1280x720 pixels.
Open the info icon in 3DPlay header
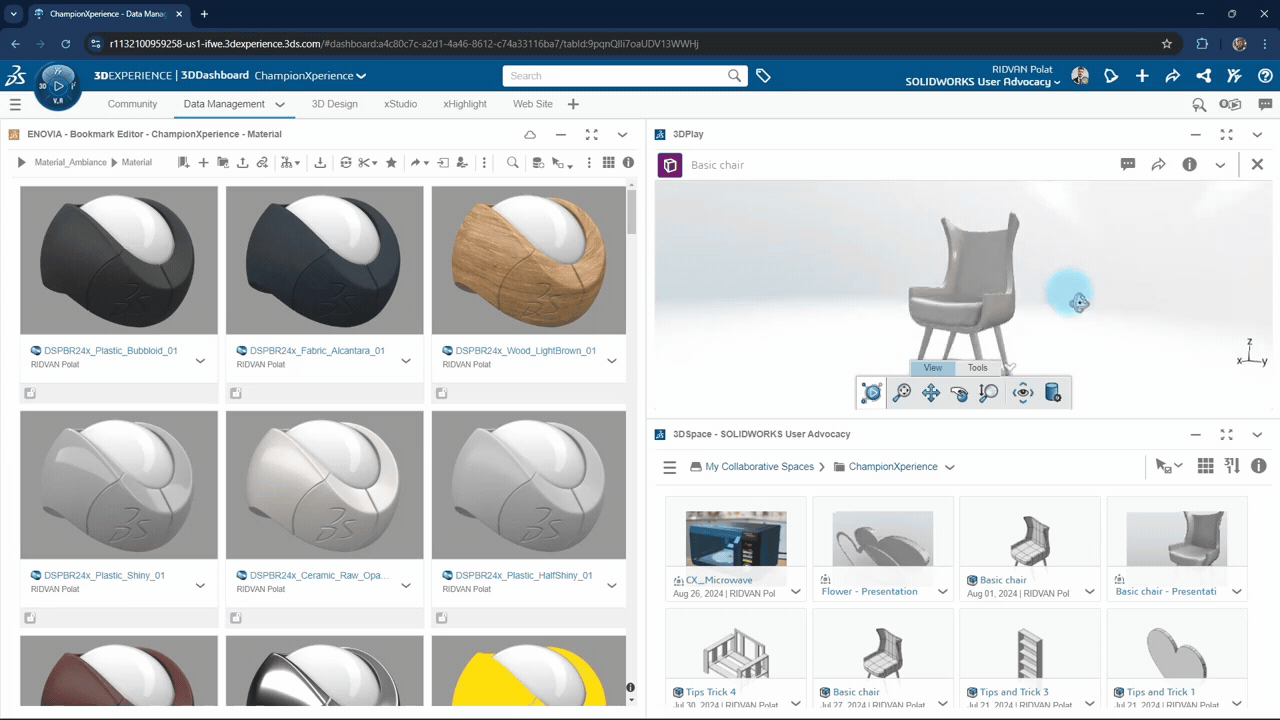(x=1189, y=164)
